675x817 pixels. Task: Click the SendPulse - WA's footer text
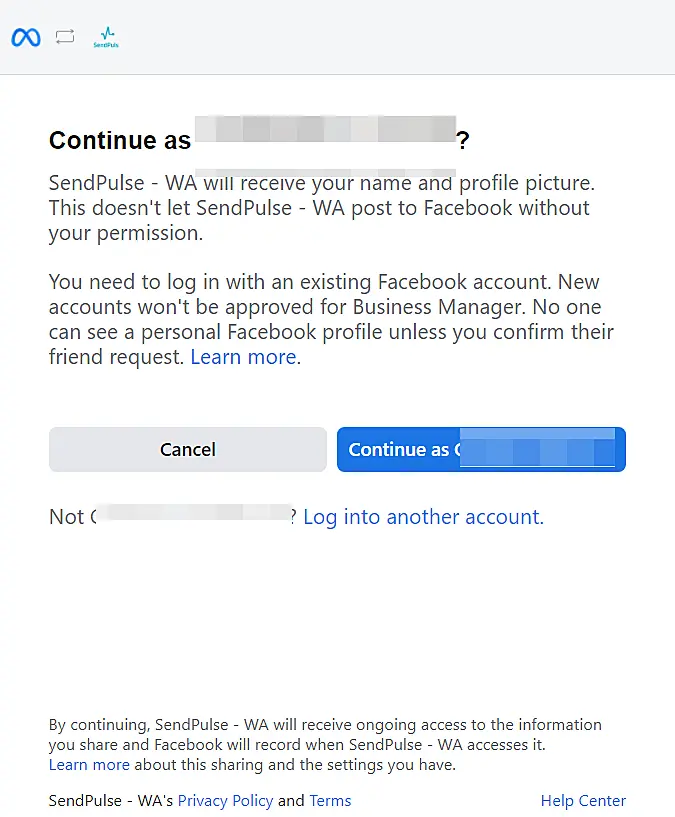pos(110,801)
